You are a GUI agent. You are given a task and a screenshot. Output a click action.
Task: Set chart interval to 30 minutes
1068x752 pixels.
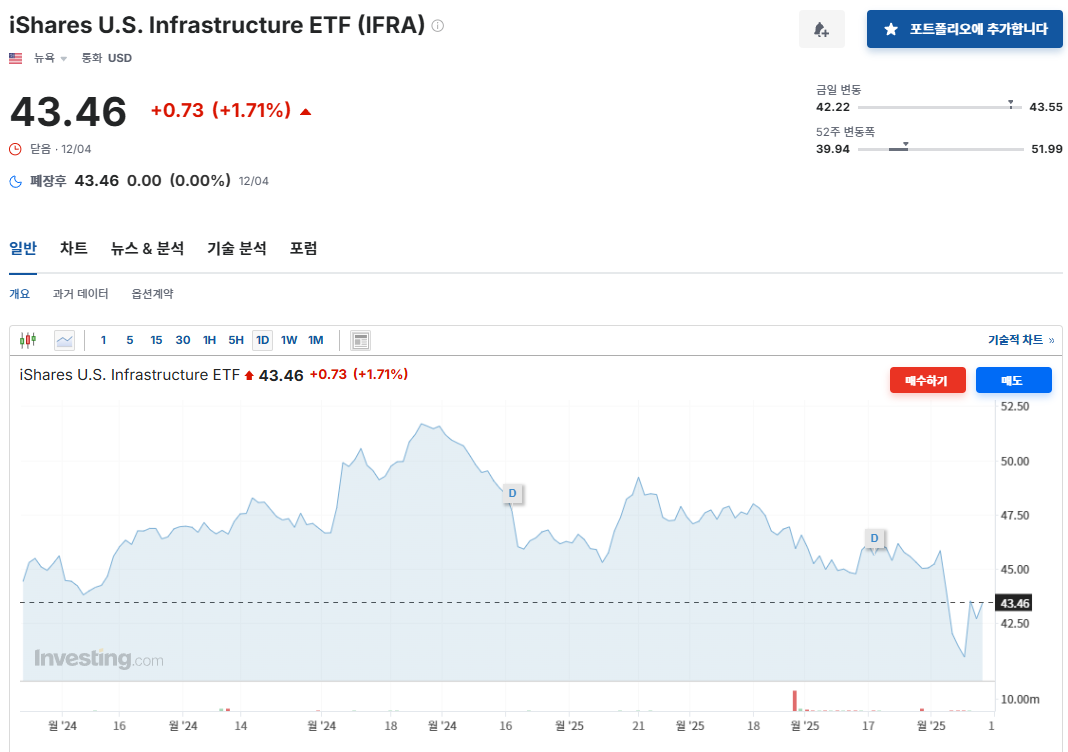[x=183, y=340]
